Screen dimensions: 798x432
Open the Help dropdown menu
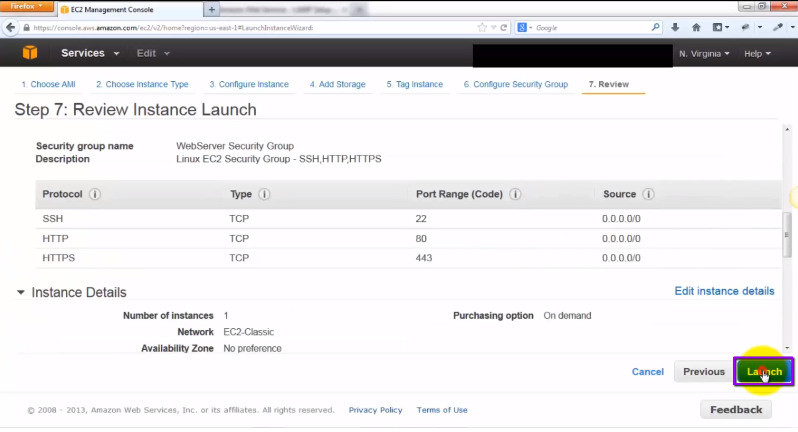point(757,53)
